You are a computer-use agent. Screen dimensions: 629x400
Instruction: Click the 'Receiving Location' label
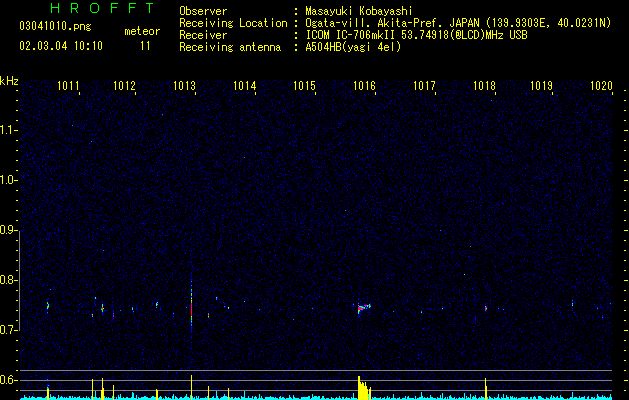233,23
